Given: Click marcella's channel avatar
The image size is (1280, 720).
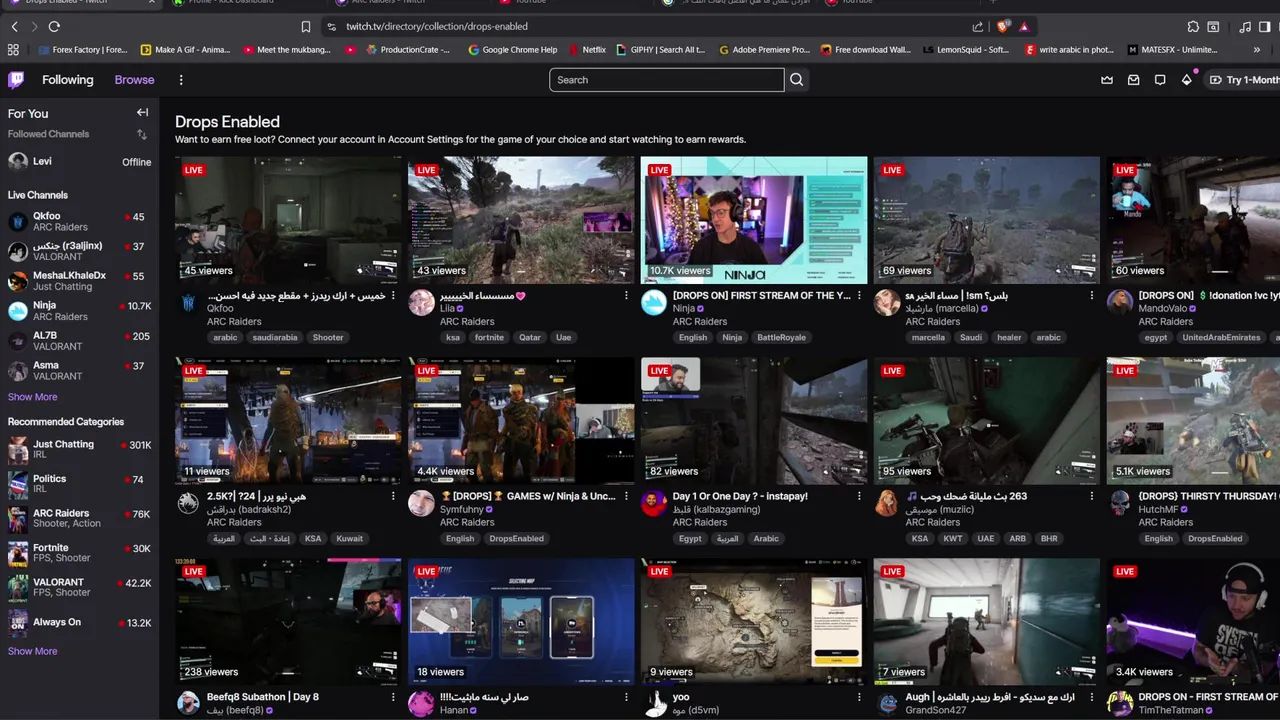Looking at the screenshot, I should click(887, 303).
